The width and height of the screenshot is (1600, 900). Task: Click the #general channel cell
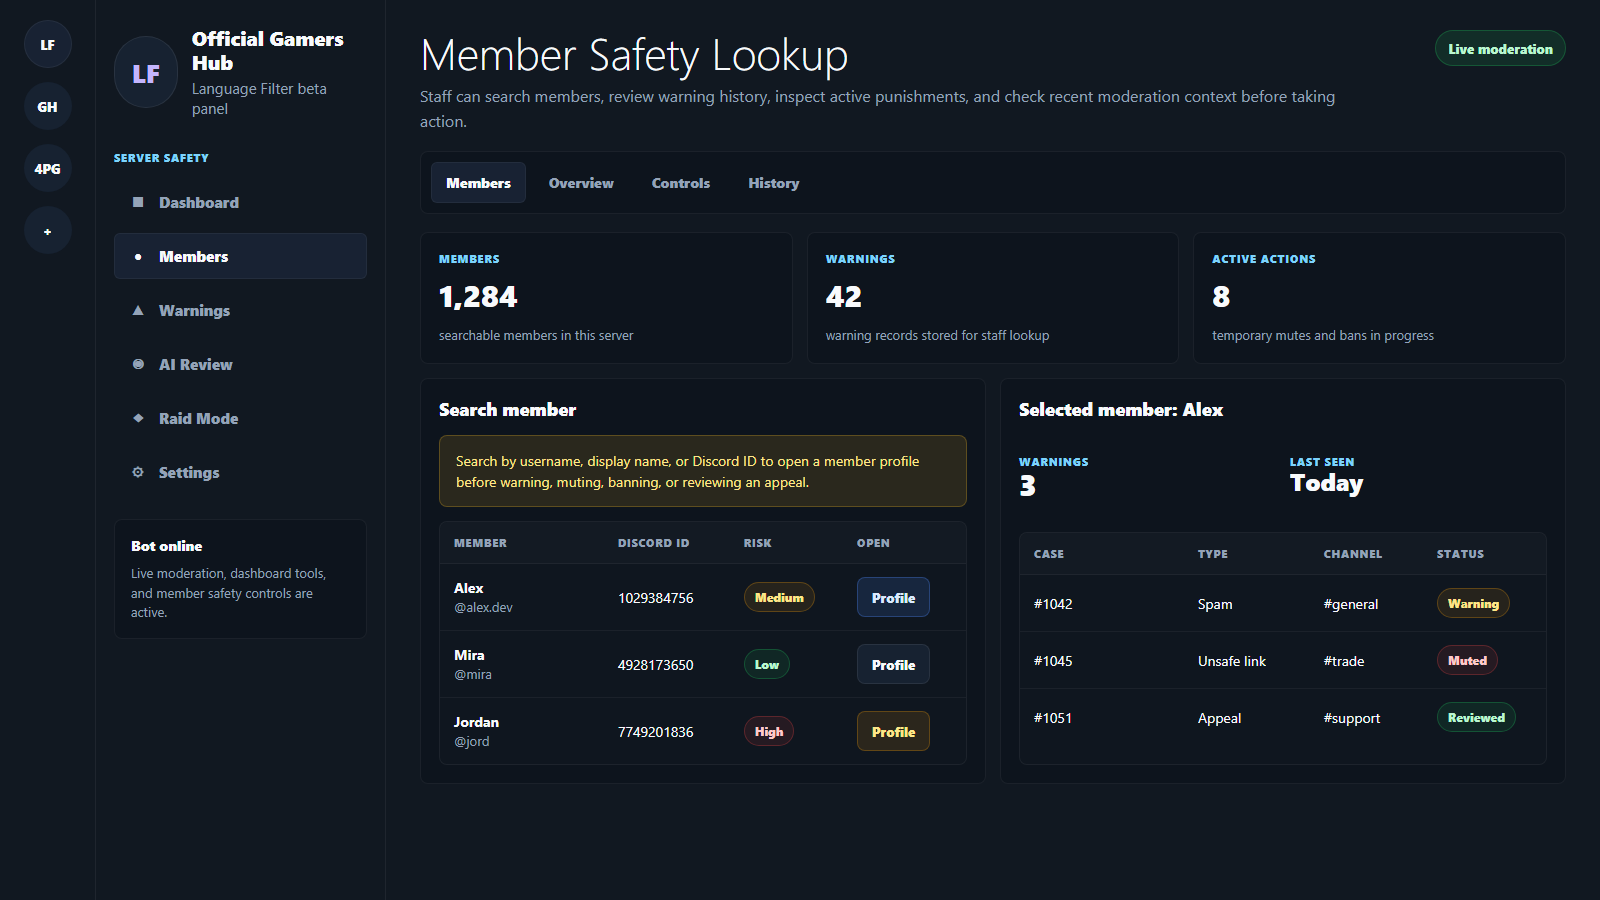click(1351, 604)
